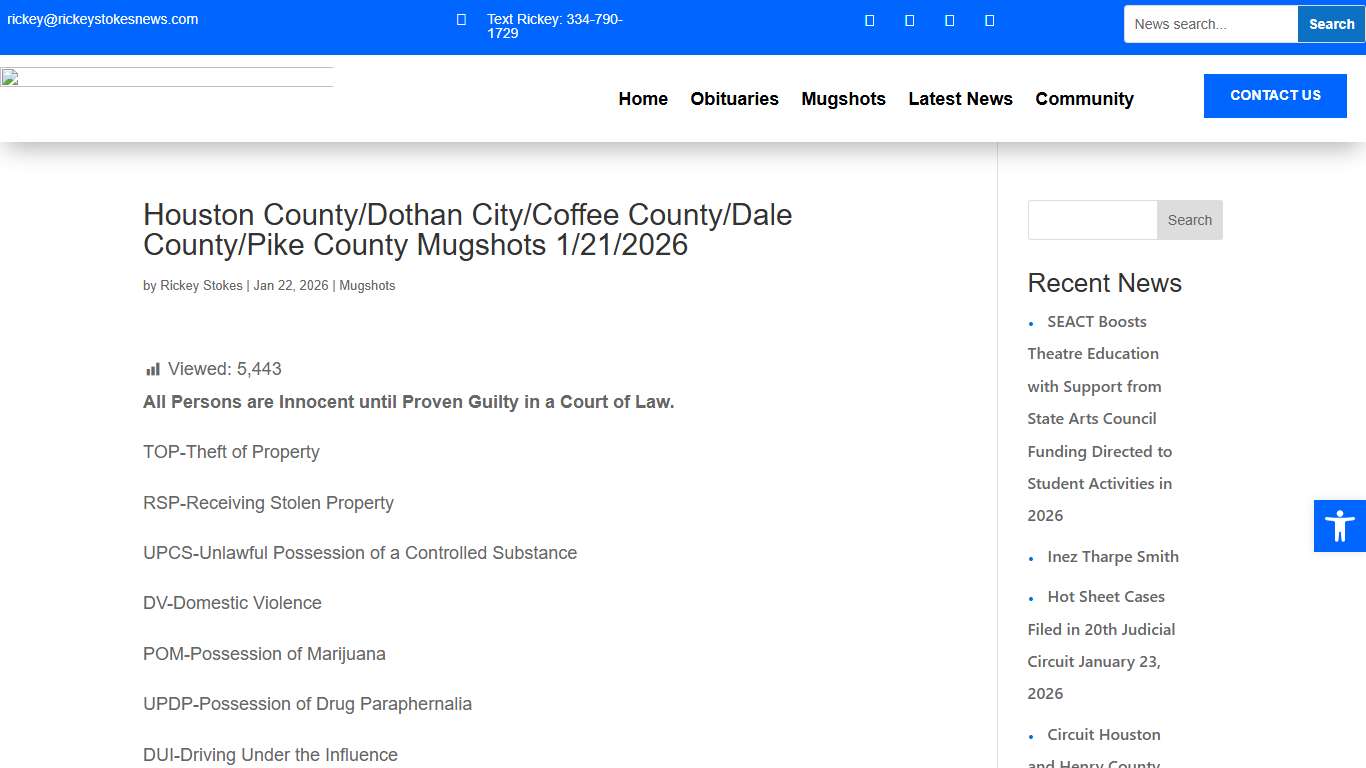Open Rickey Stokes author link

pos(201,285)
